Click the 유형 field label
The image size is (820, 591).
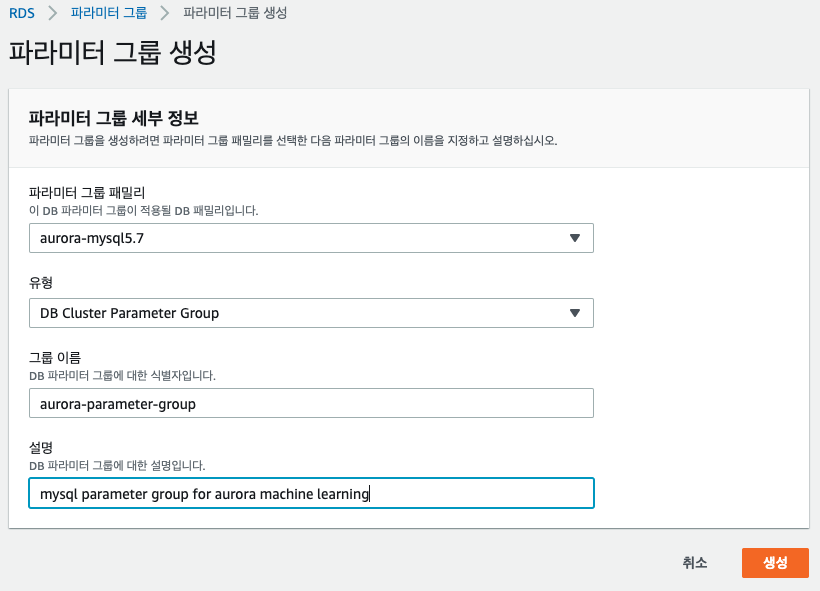(x=41, y=283)
